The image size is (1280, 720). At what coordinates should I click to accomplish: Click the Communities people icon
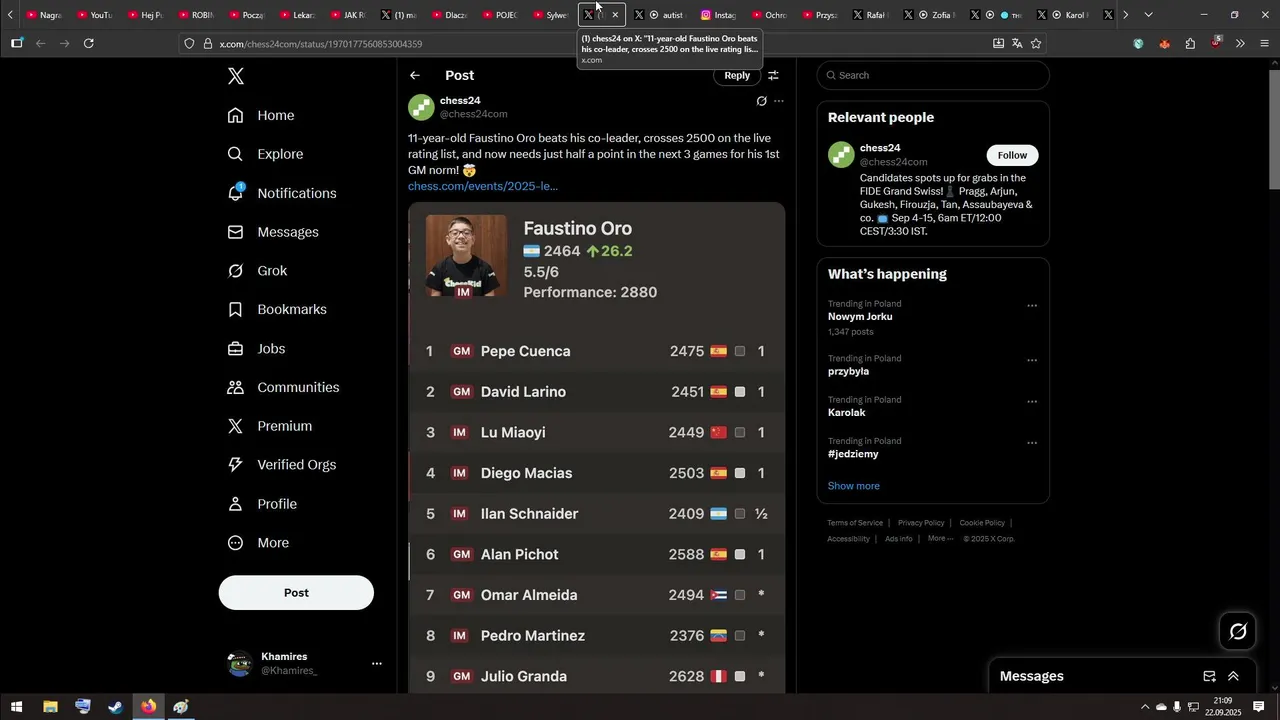coord(236,387)
